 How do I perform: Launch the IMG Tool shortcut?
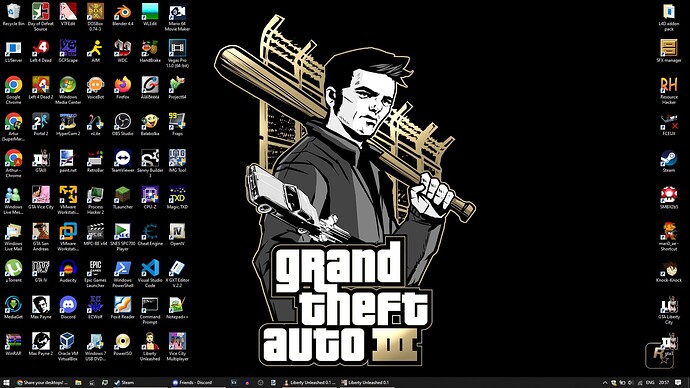tap(177, 161)
